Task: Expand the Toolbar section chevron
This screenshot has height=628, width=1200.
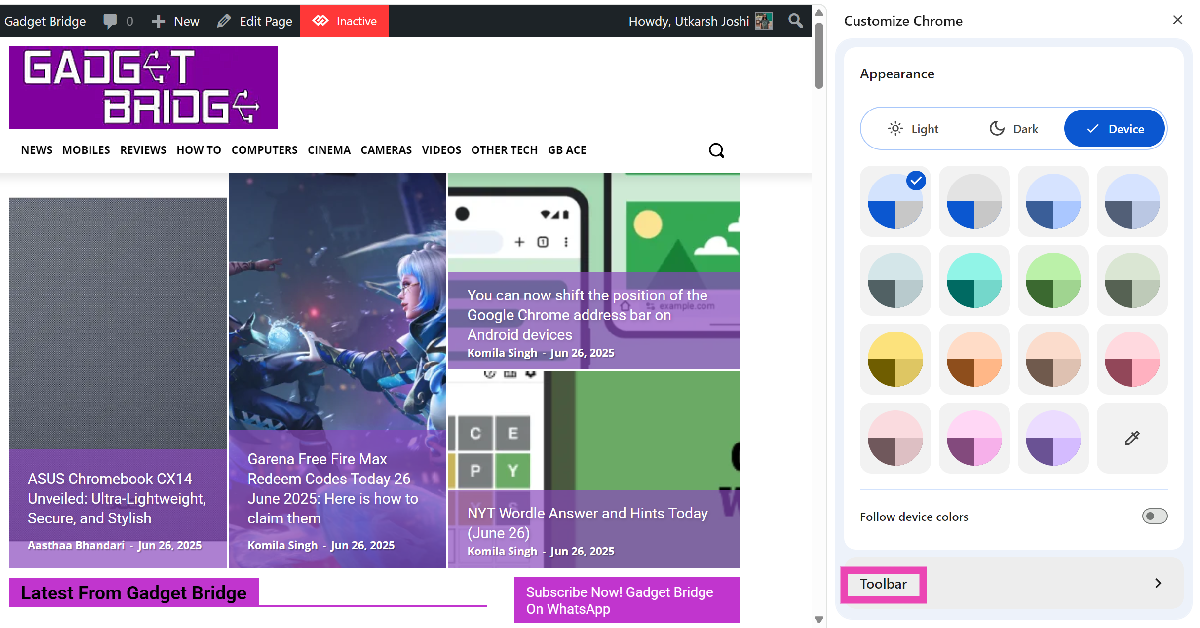Action: point(1158,583)
